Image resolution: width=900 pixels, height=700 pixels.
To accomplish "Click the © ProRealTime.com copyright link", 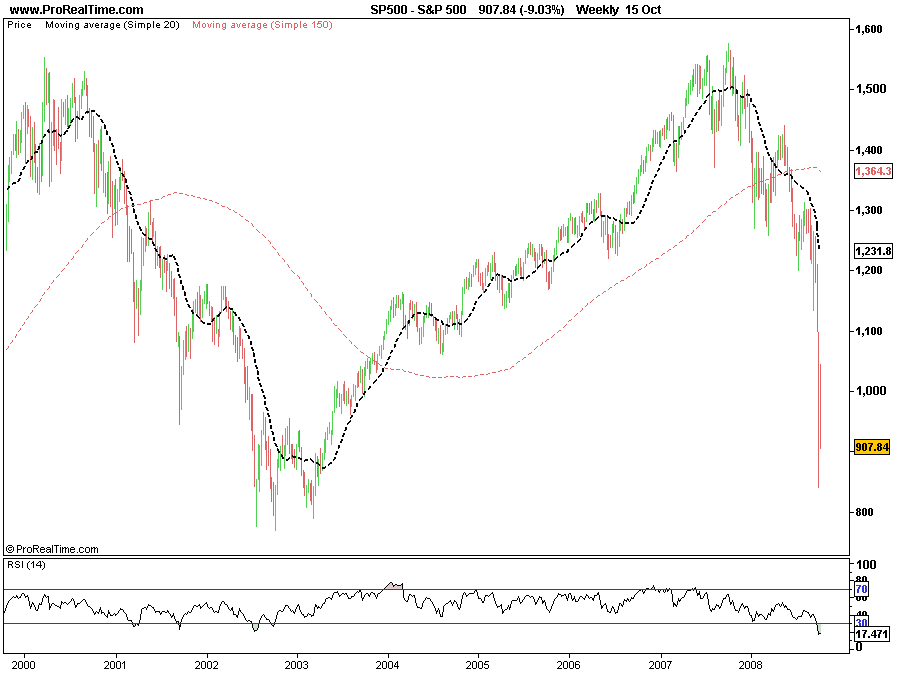I will tap(52, 549).
